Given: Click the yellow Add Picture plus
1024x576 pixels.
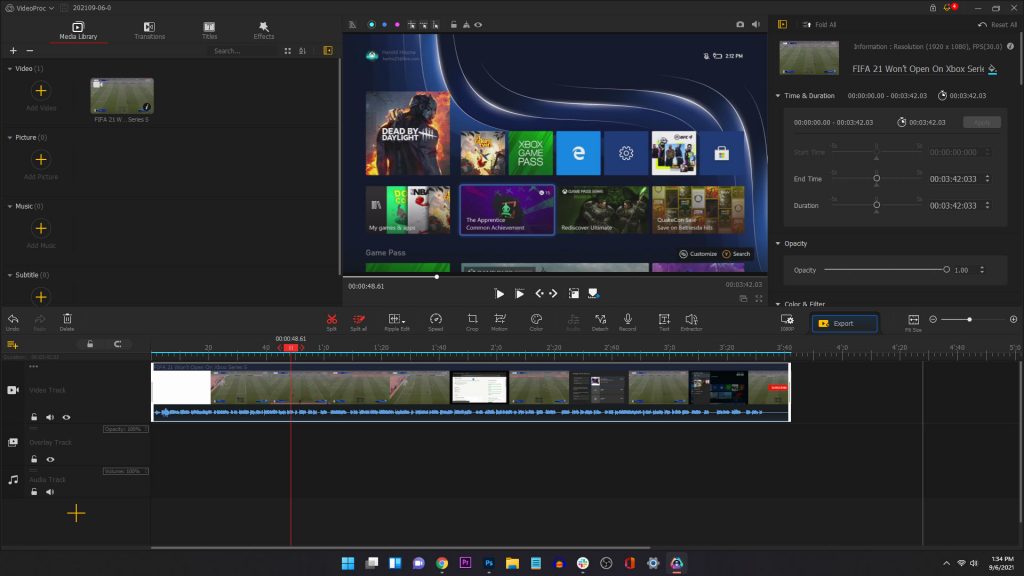Looking at the screenshot, I should tap(40, 159).
